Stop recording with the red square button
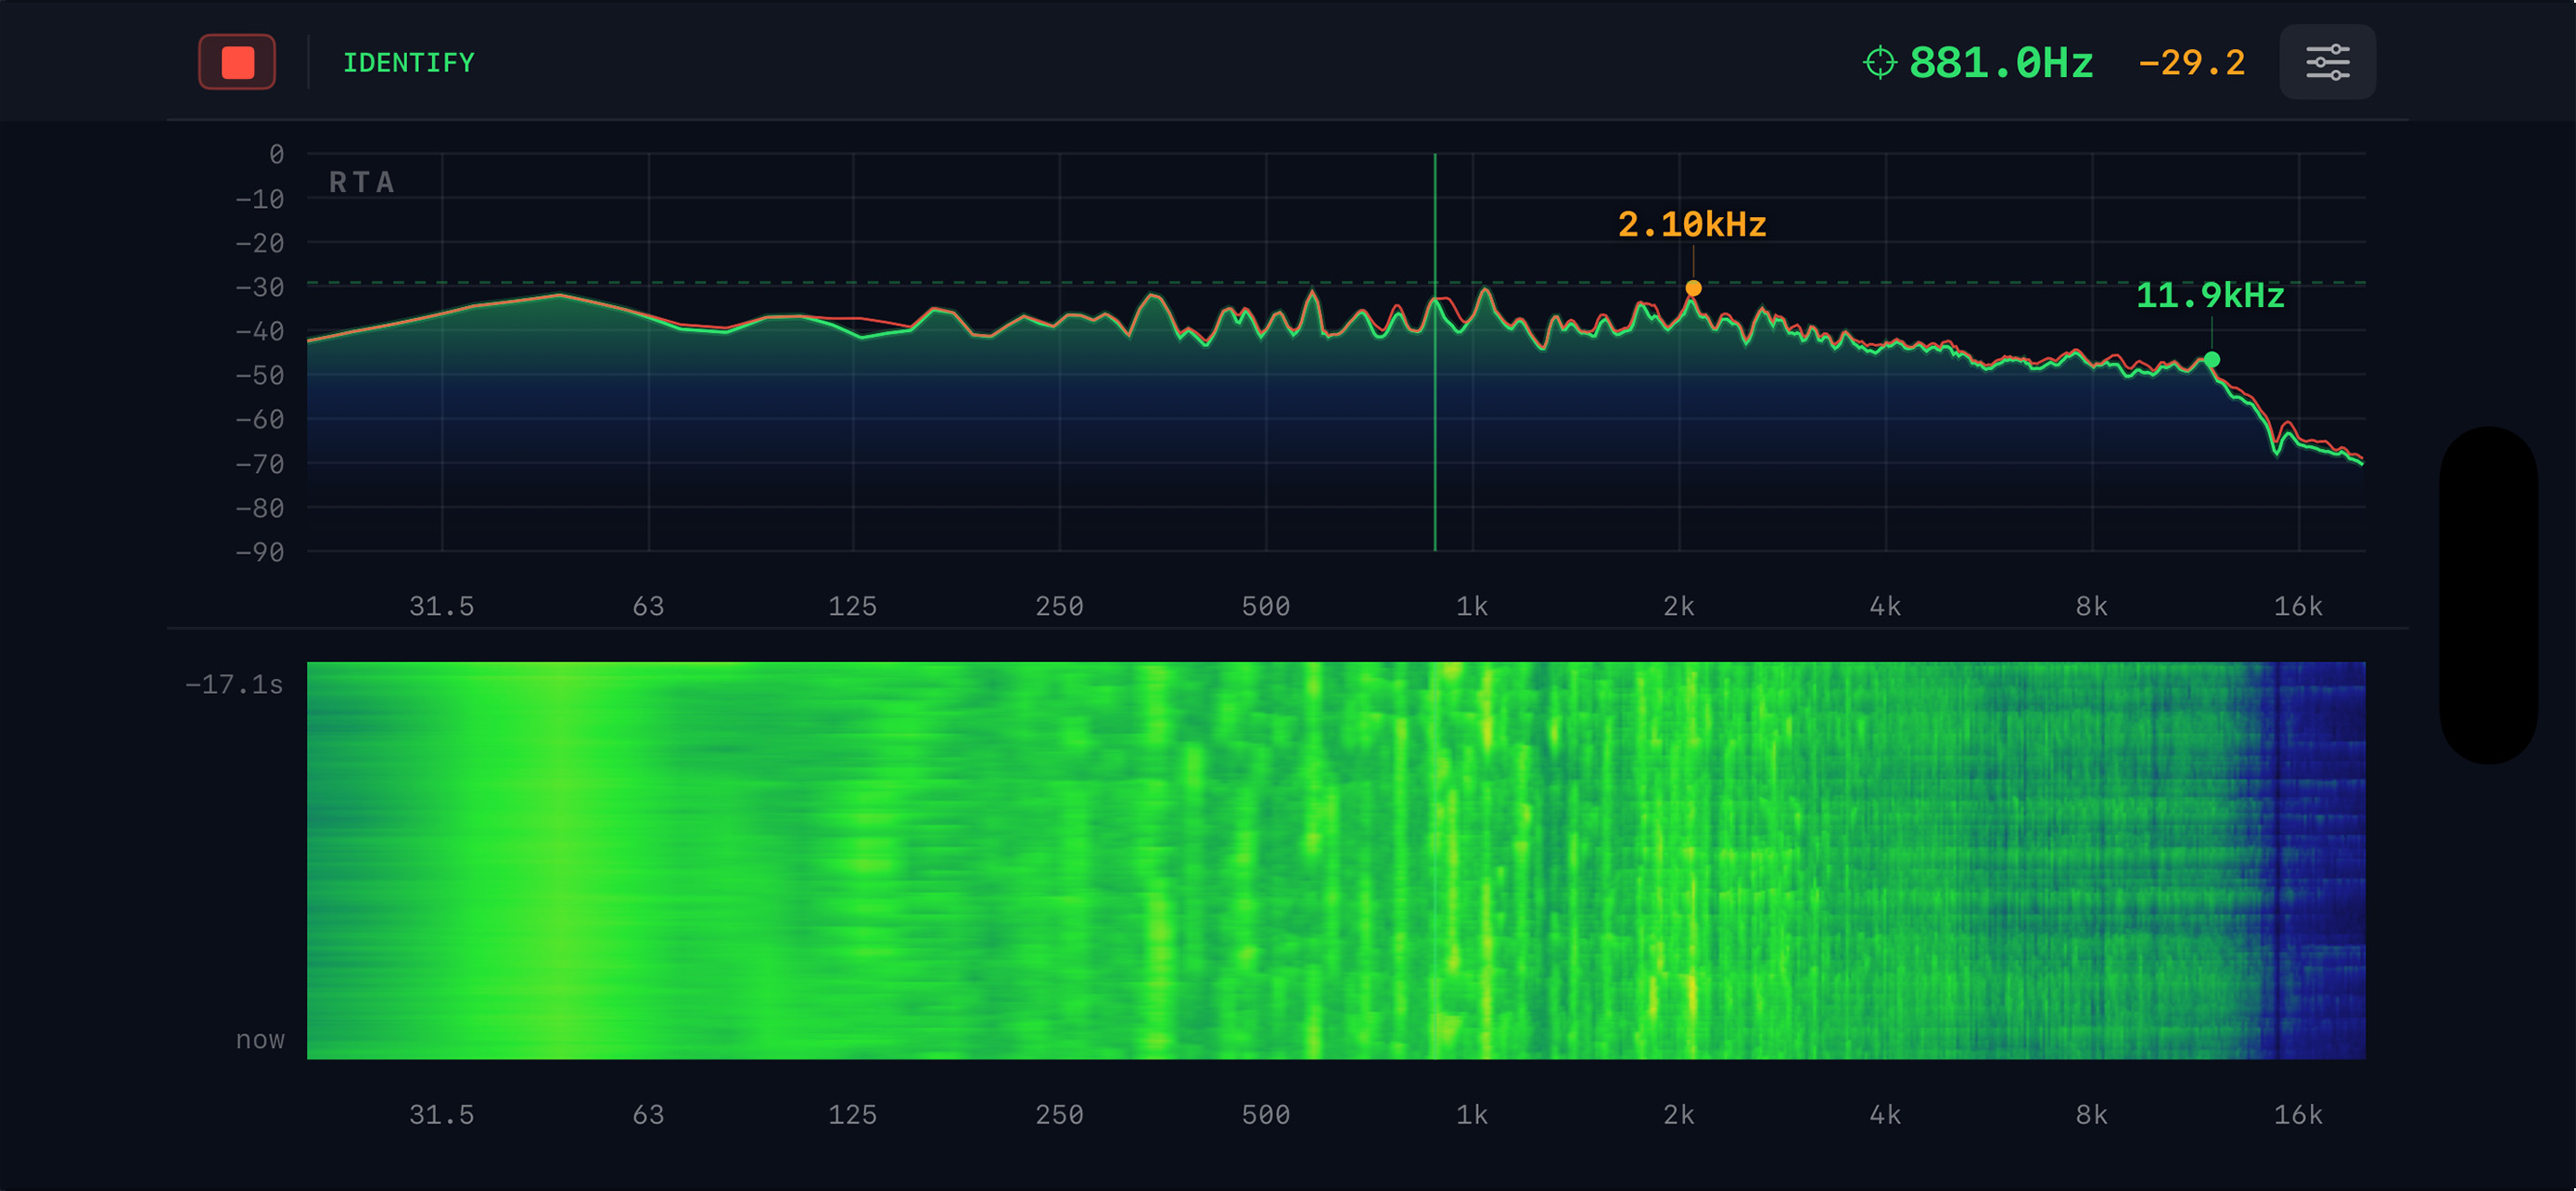2576x1191 pixels. tap(237, 62)
